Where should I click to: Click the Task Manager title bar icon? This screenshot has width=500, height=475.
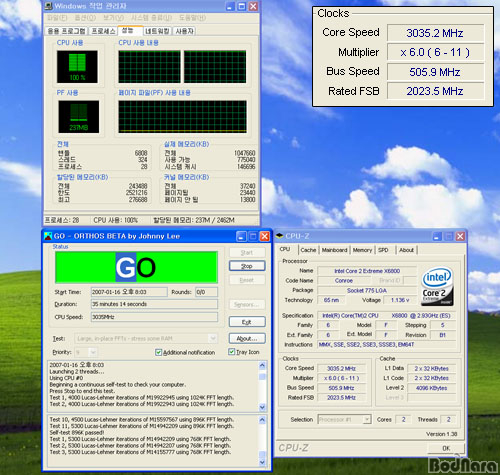coord(49,6)
